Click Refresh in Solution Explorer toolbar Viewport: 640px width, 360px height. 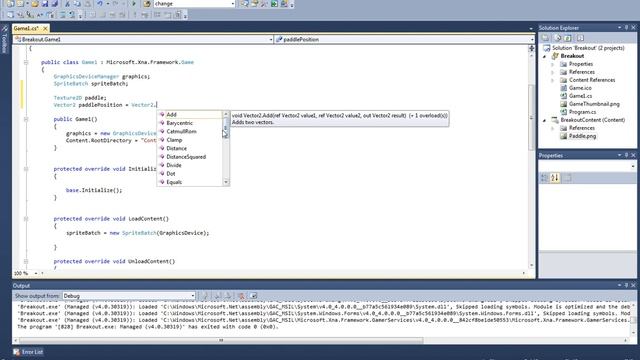(x=568, y=38)
